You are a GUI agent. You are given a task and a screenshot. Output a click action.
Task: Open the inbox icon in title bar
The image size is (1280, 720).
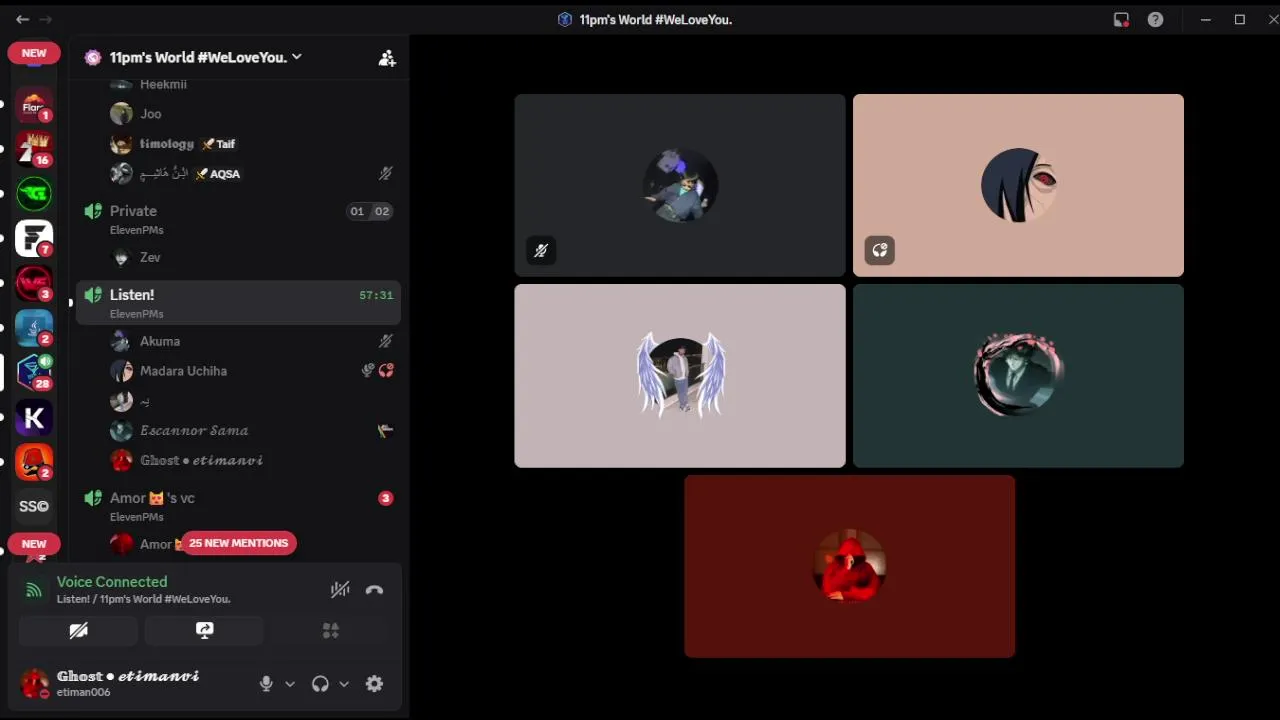click(1121, 19)
